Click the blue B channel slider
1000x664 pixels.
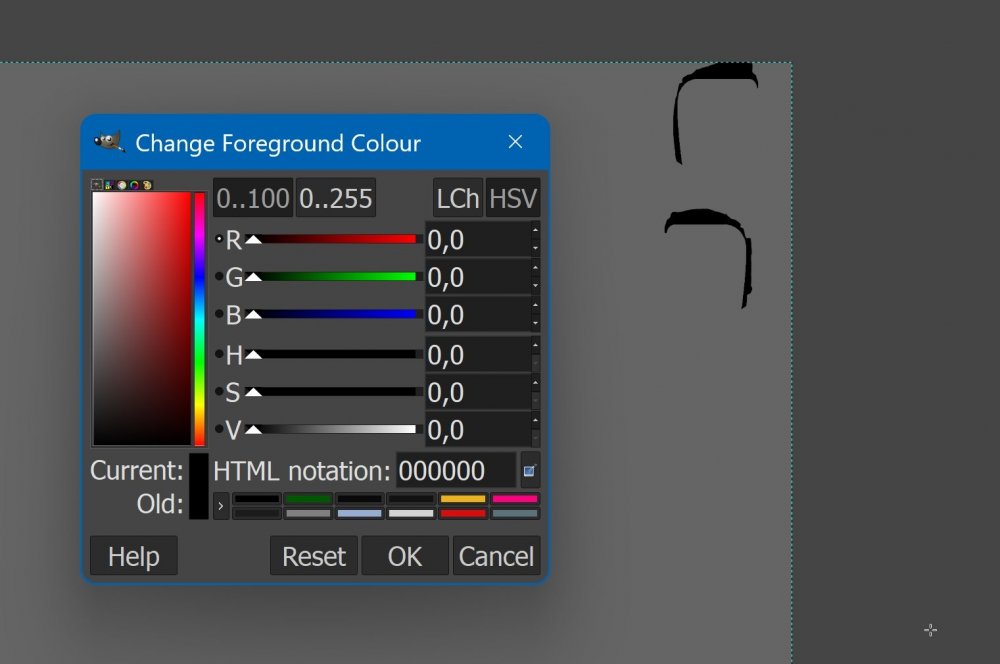334,314
